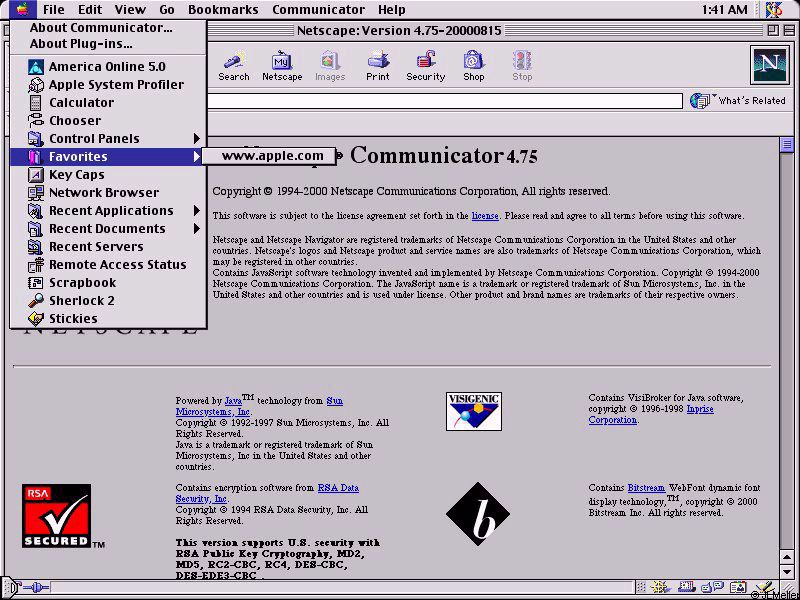800x600 pixels.
Task: Click the component bar grip handle
Action: [x=642, y=587]
